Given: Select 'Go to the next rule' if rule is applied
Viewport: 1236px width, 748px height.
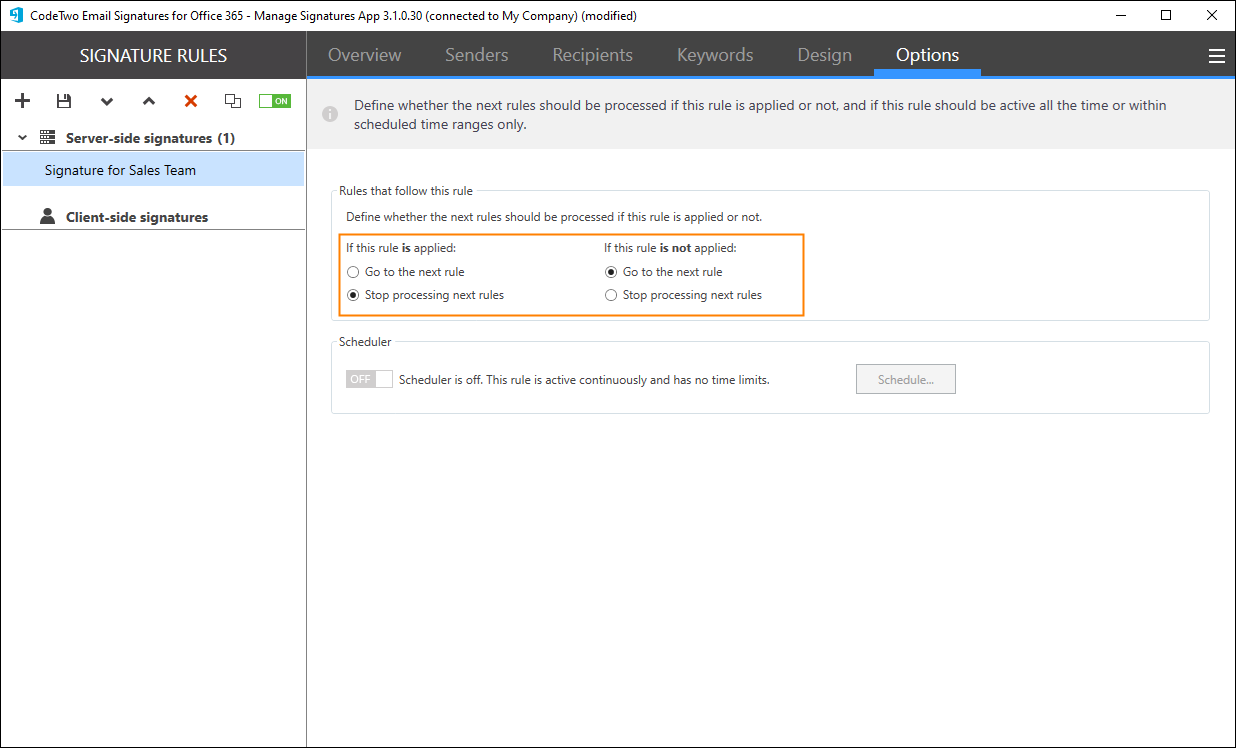Looking at the screenshot, I should tap(352, 272).
